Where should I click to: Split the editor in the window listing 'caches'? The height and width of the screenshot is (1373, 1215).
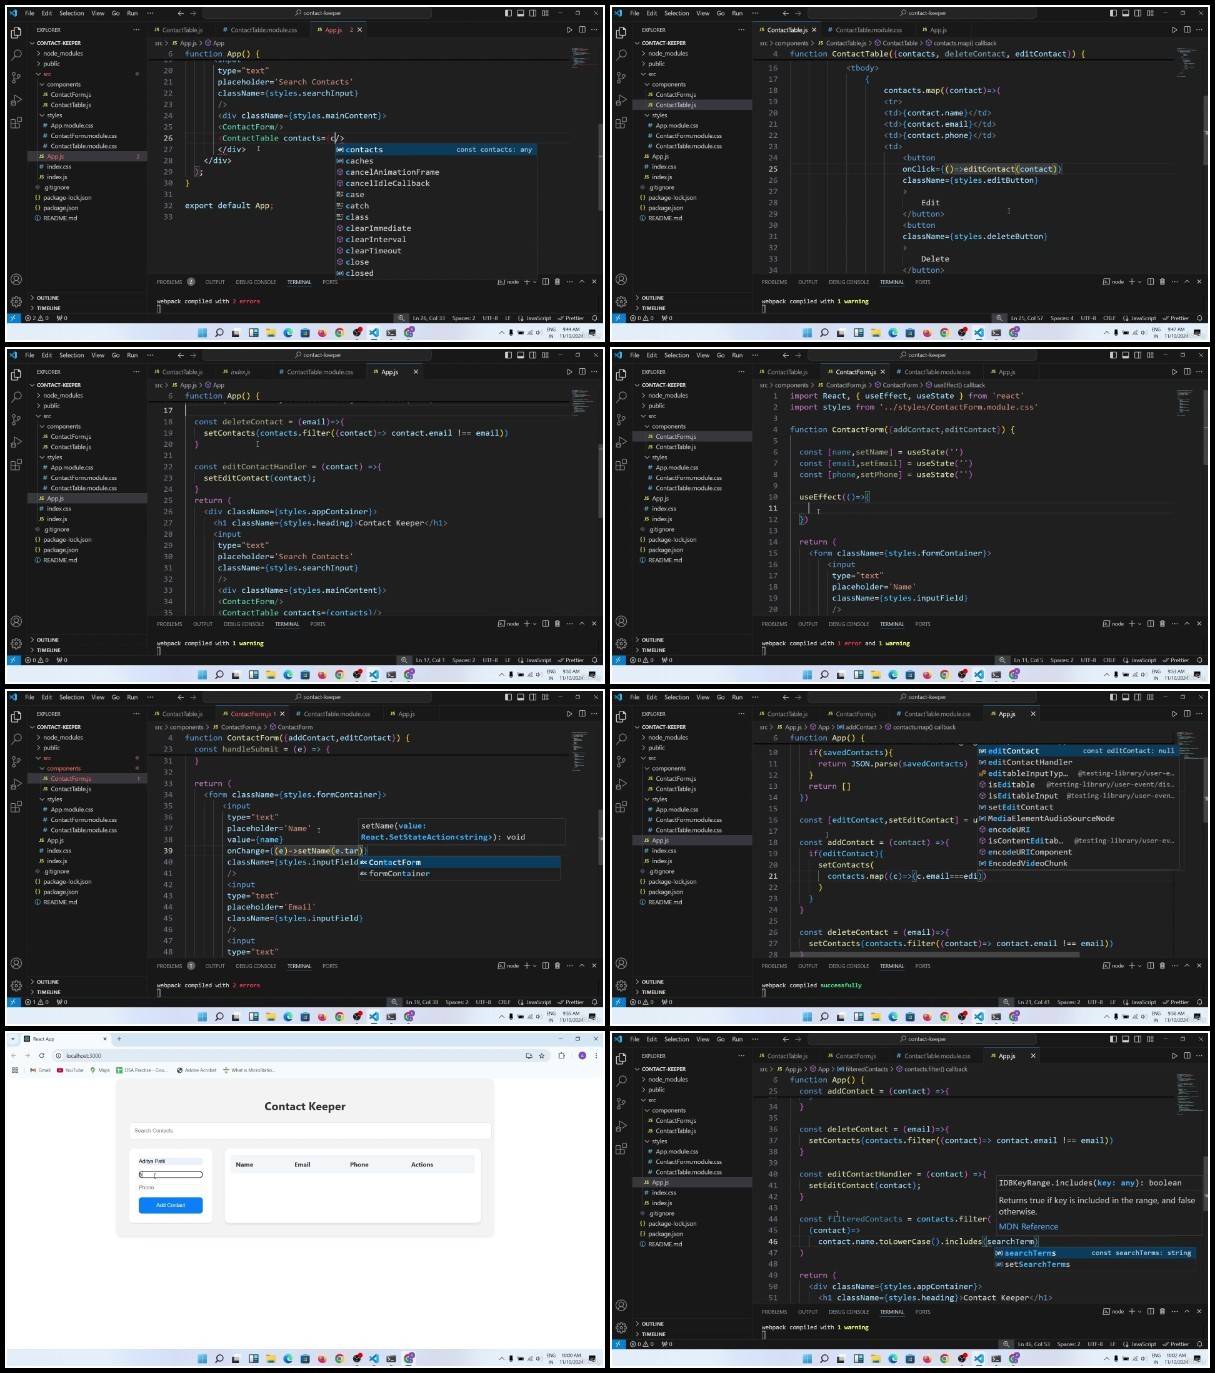tap(582, 30)
